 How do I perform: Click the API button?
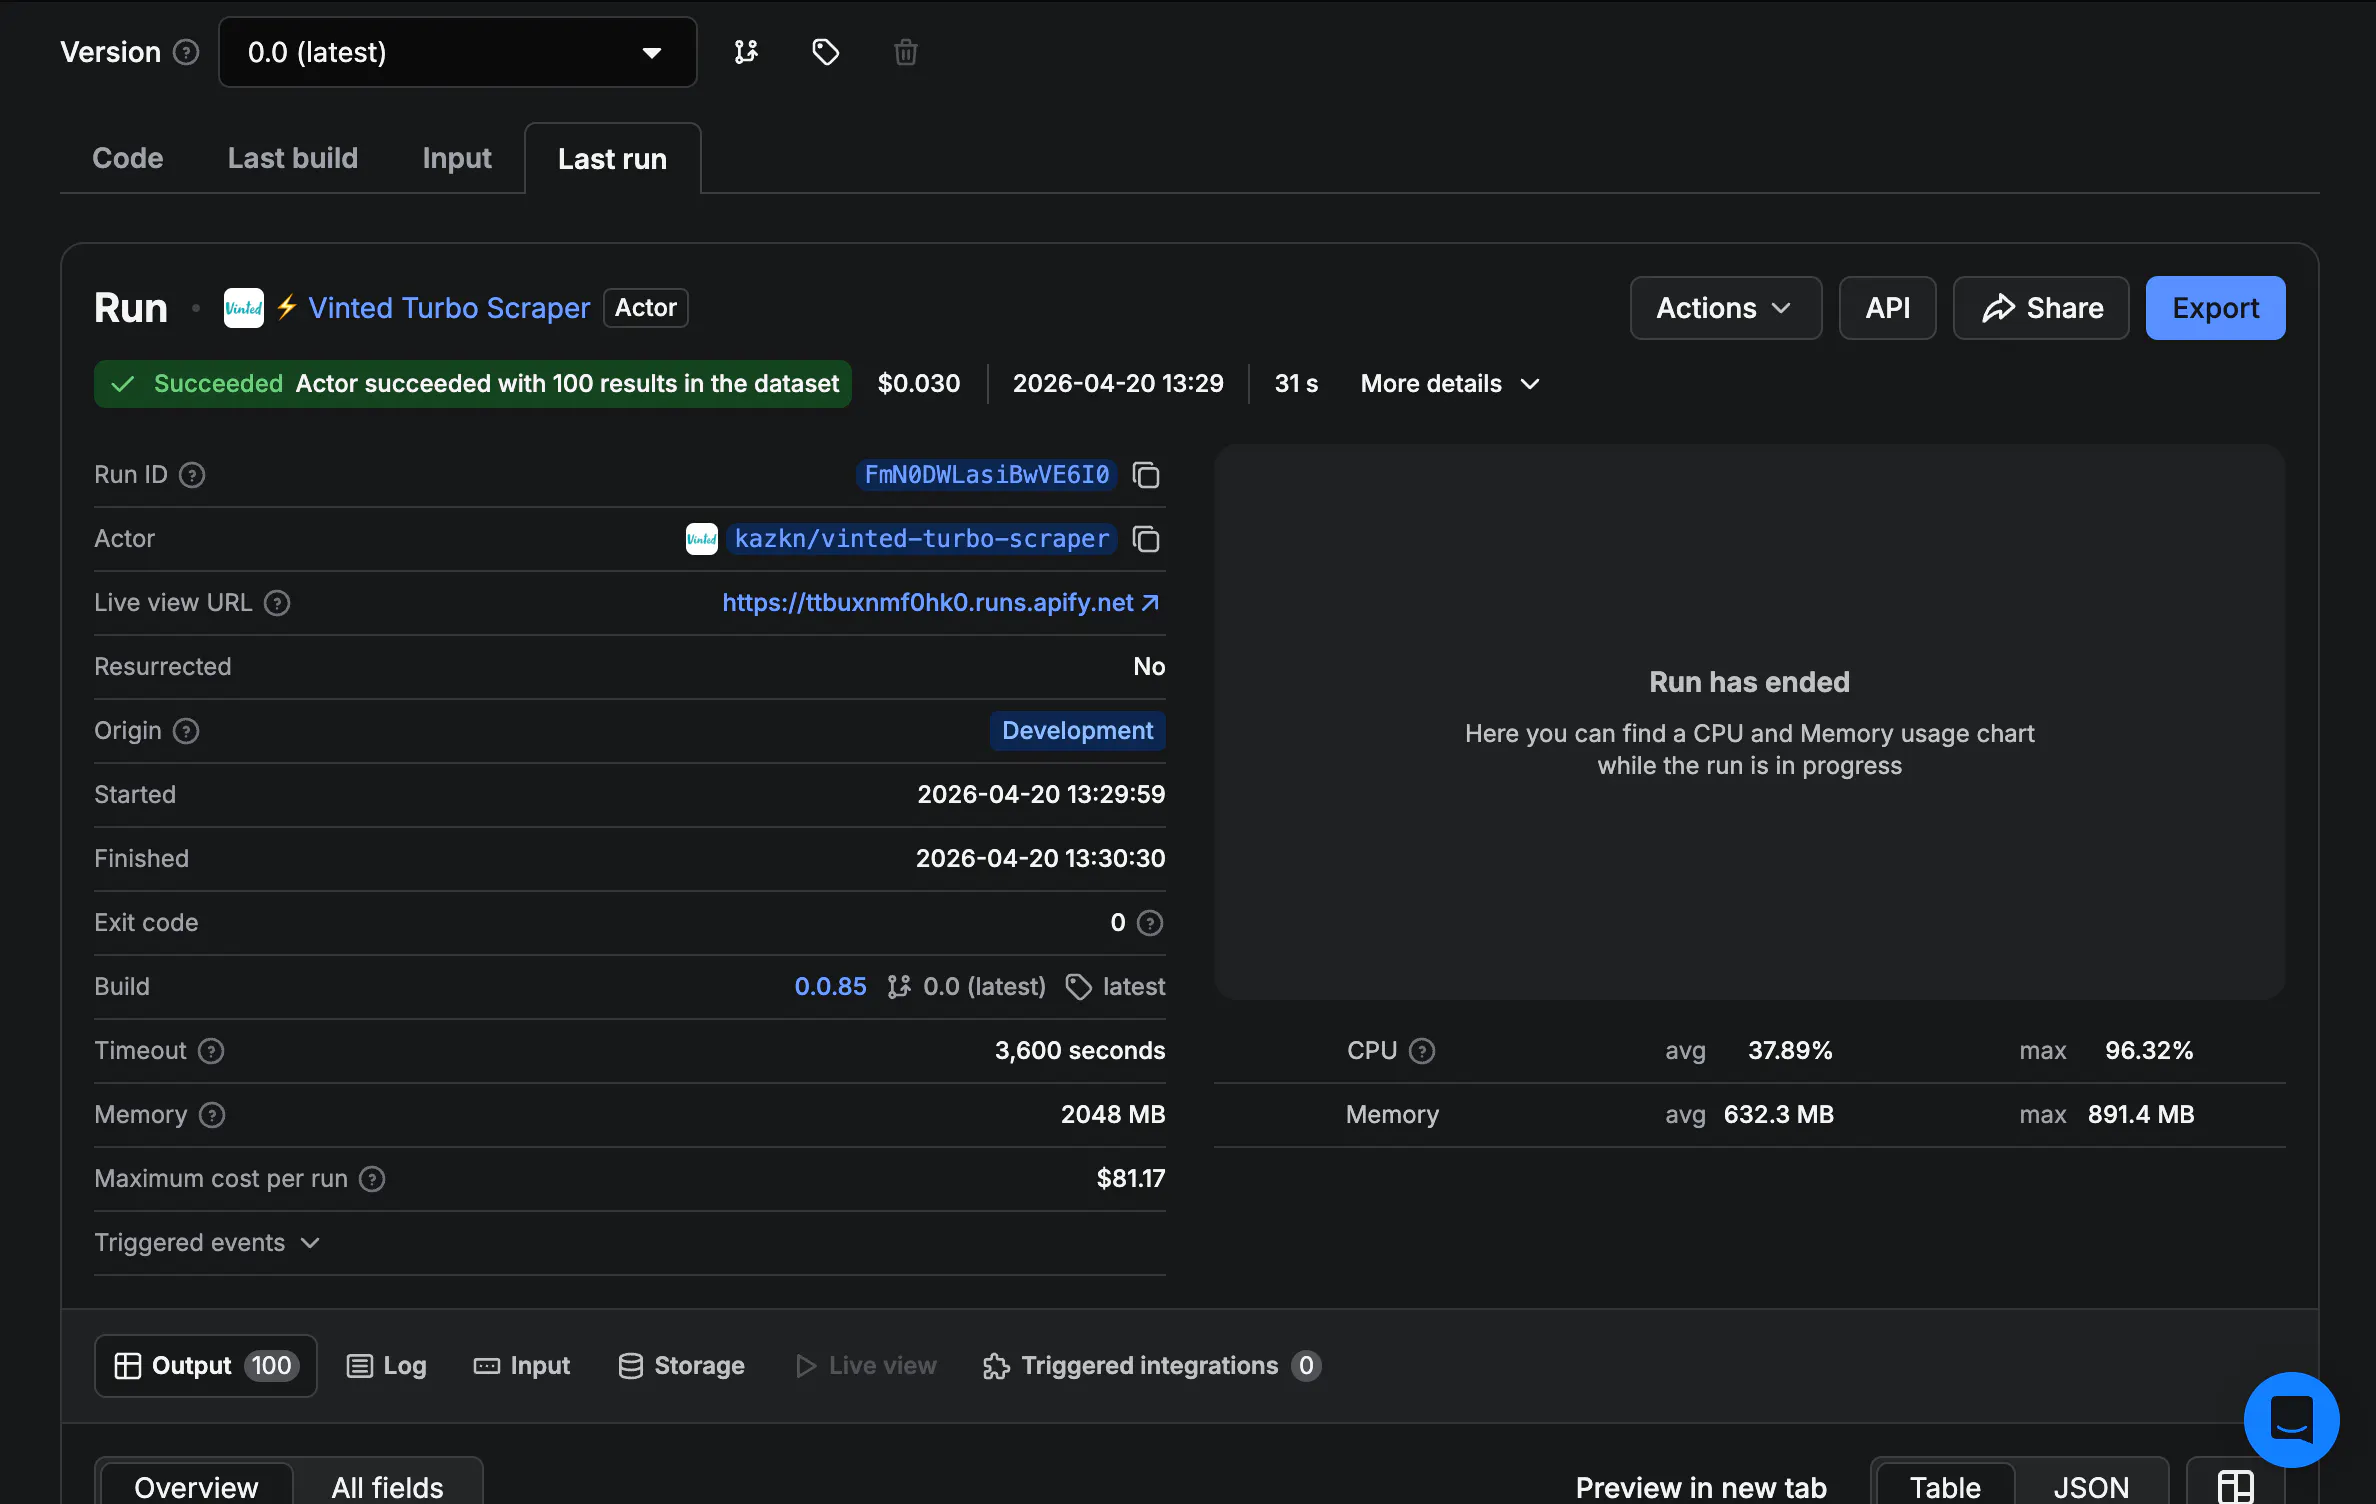(1888, 308)
